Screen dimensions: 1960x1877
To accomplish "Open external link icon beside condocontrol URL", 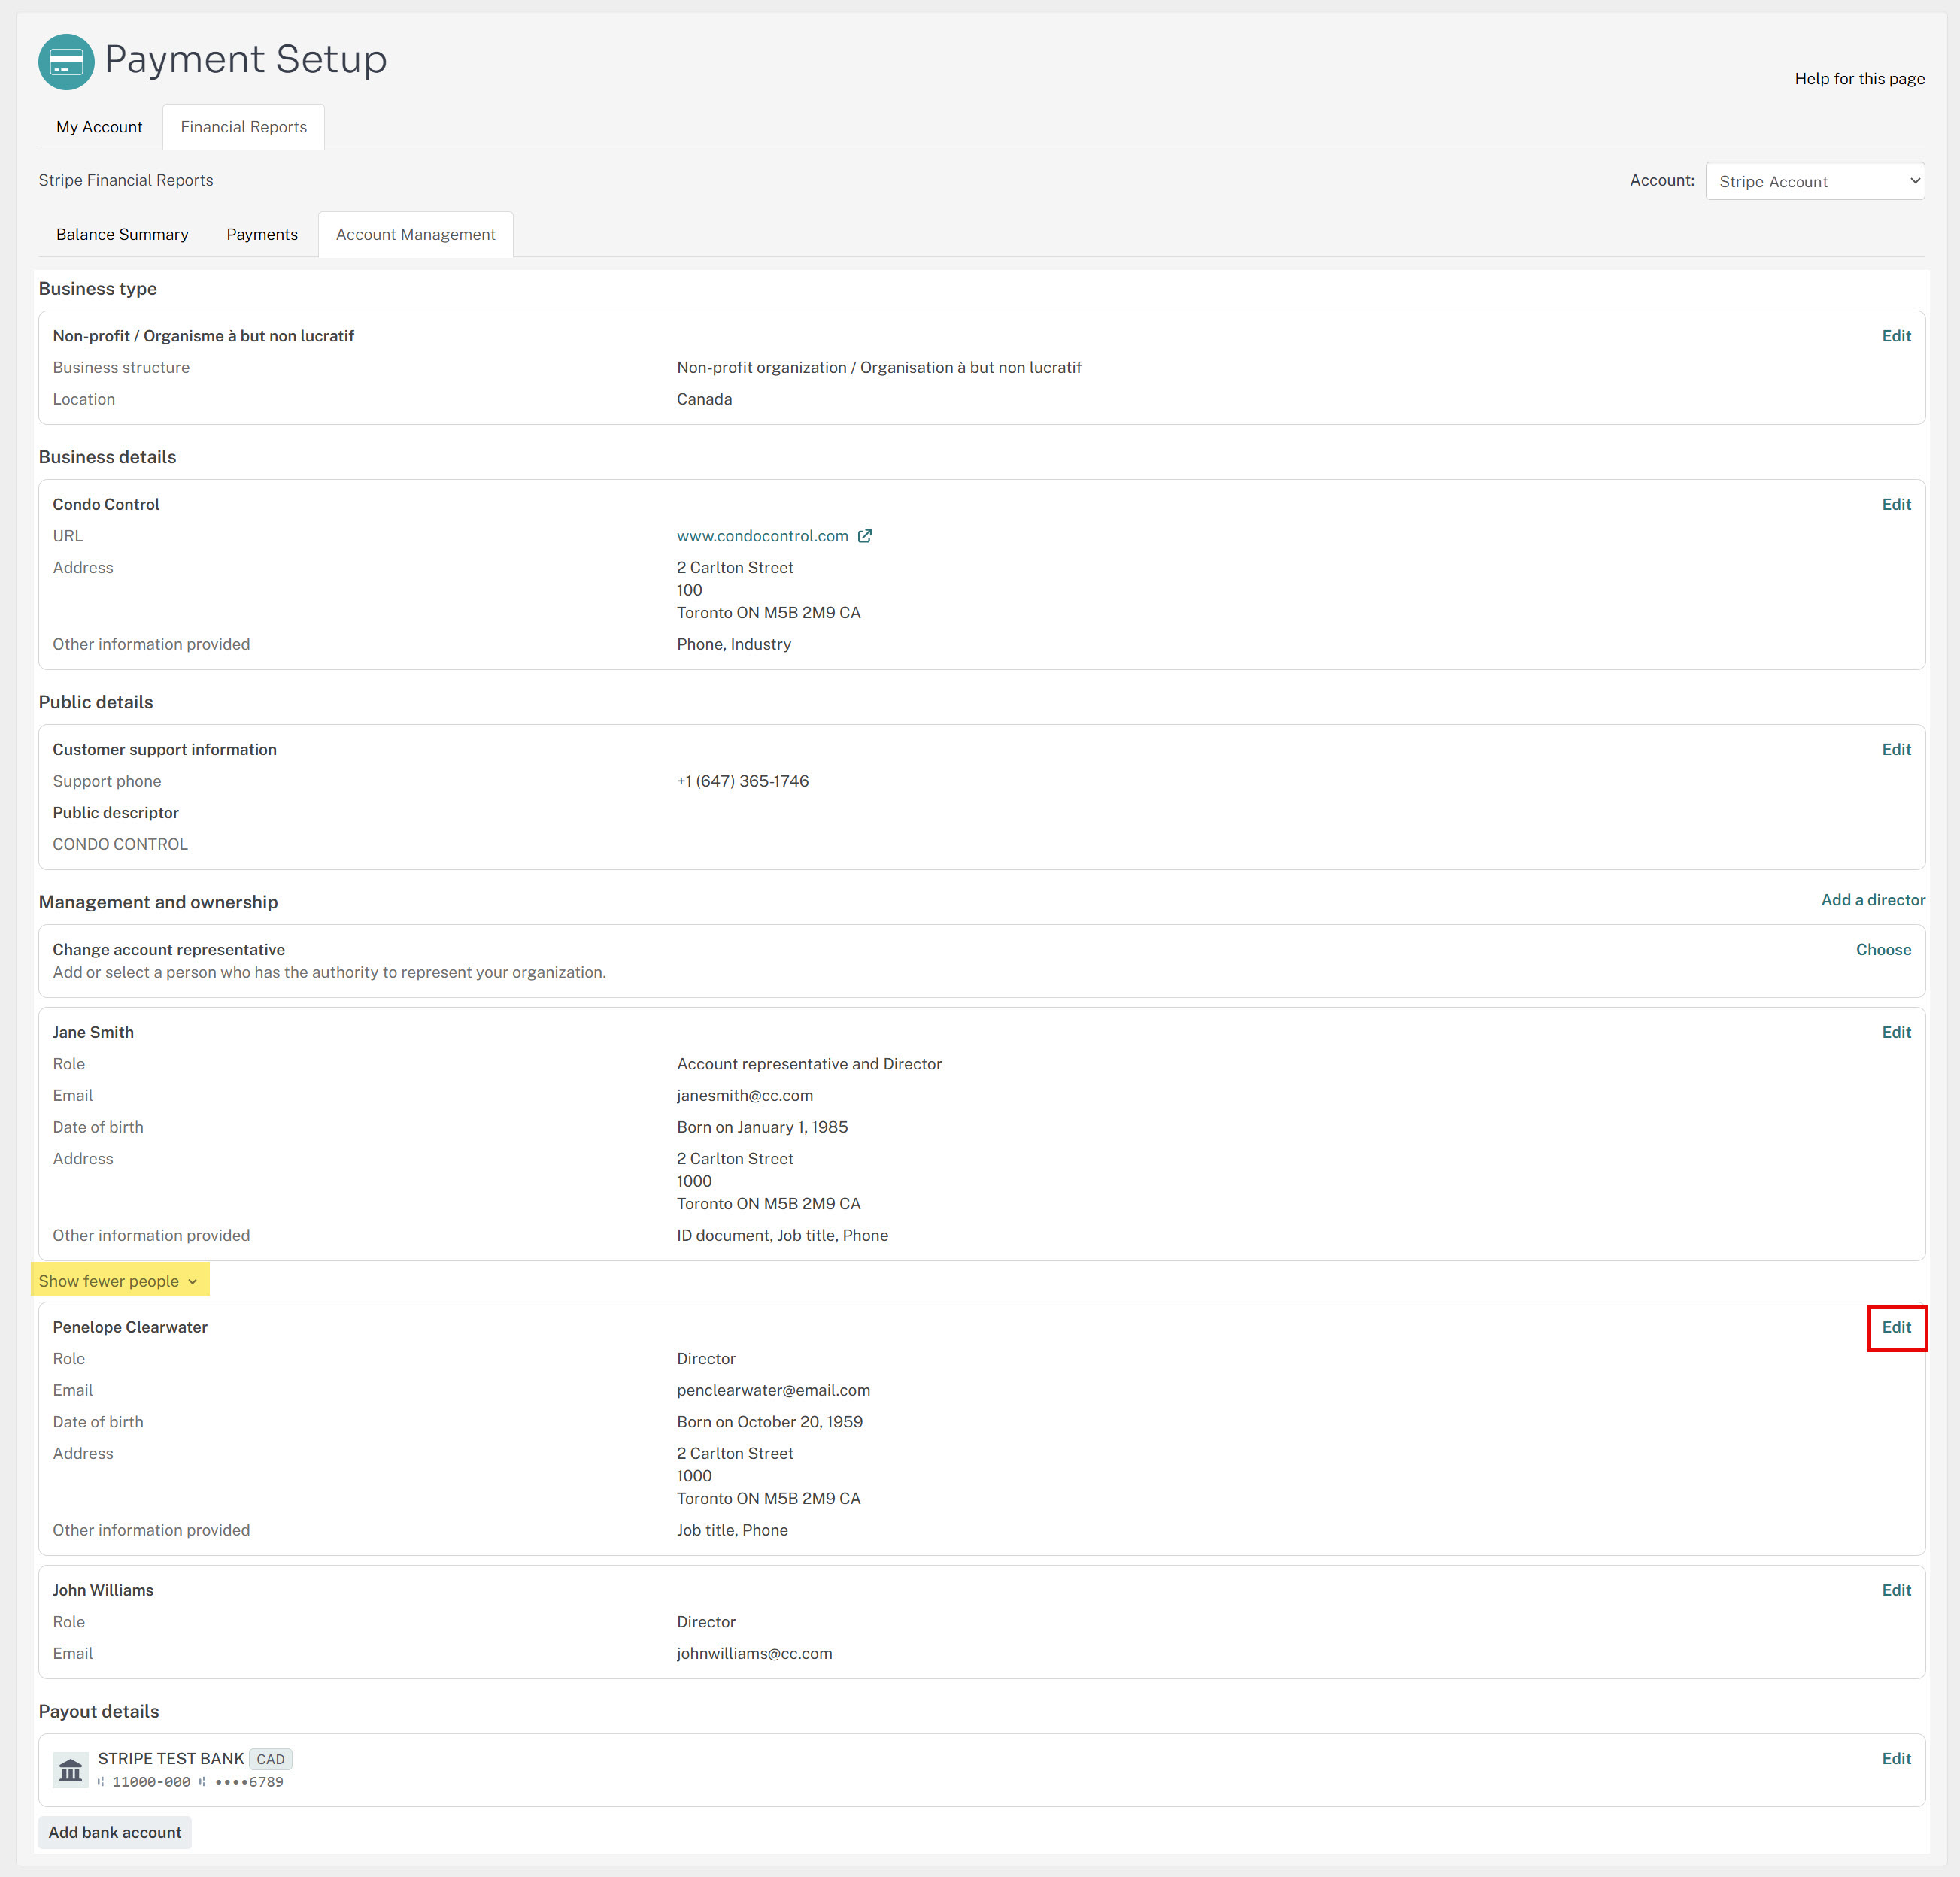I will tap(865, 536).
